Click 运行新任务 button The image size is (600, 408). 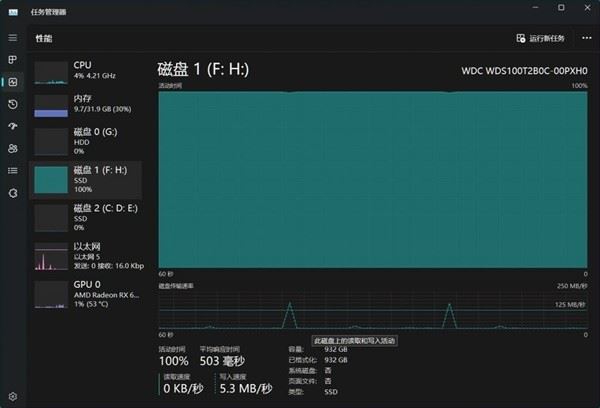[540, 38]
